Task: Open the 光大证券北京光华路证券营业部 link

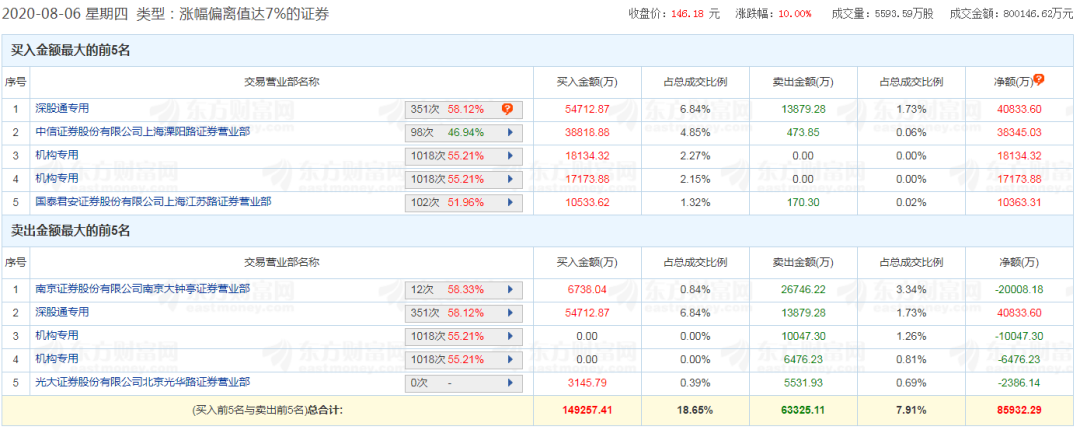Action: coord(142,381)
